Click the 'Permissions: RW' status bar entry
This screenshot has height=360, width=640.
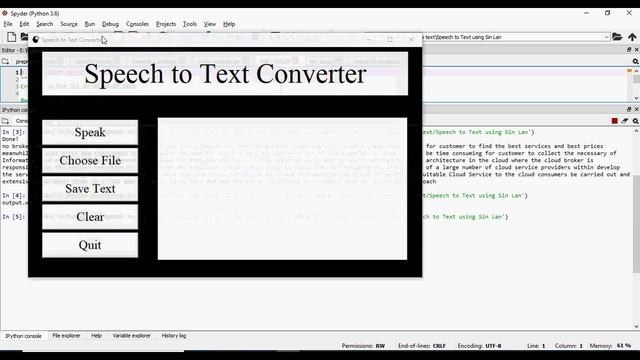(363, 346)
